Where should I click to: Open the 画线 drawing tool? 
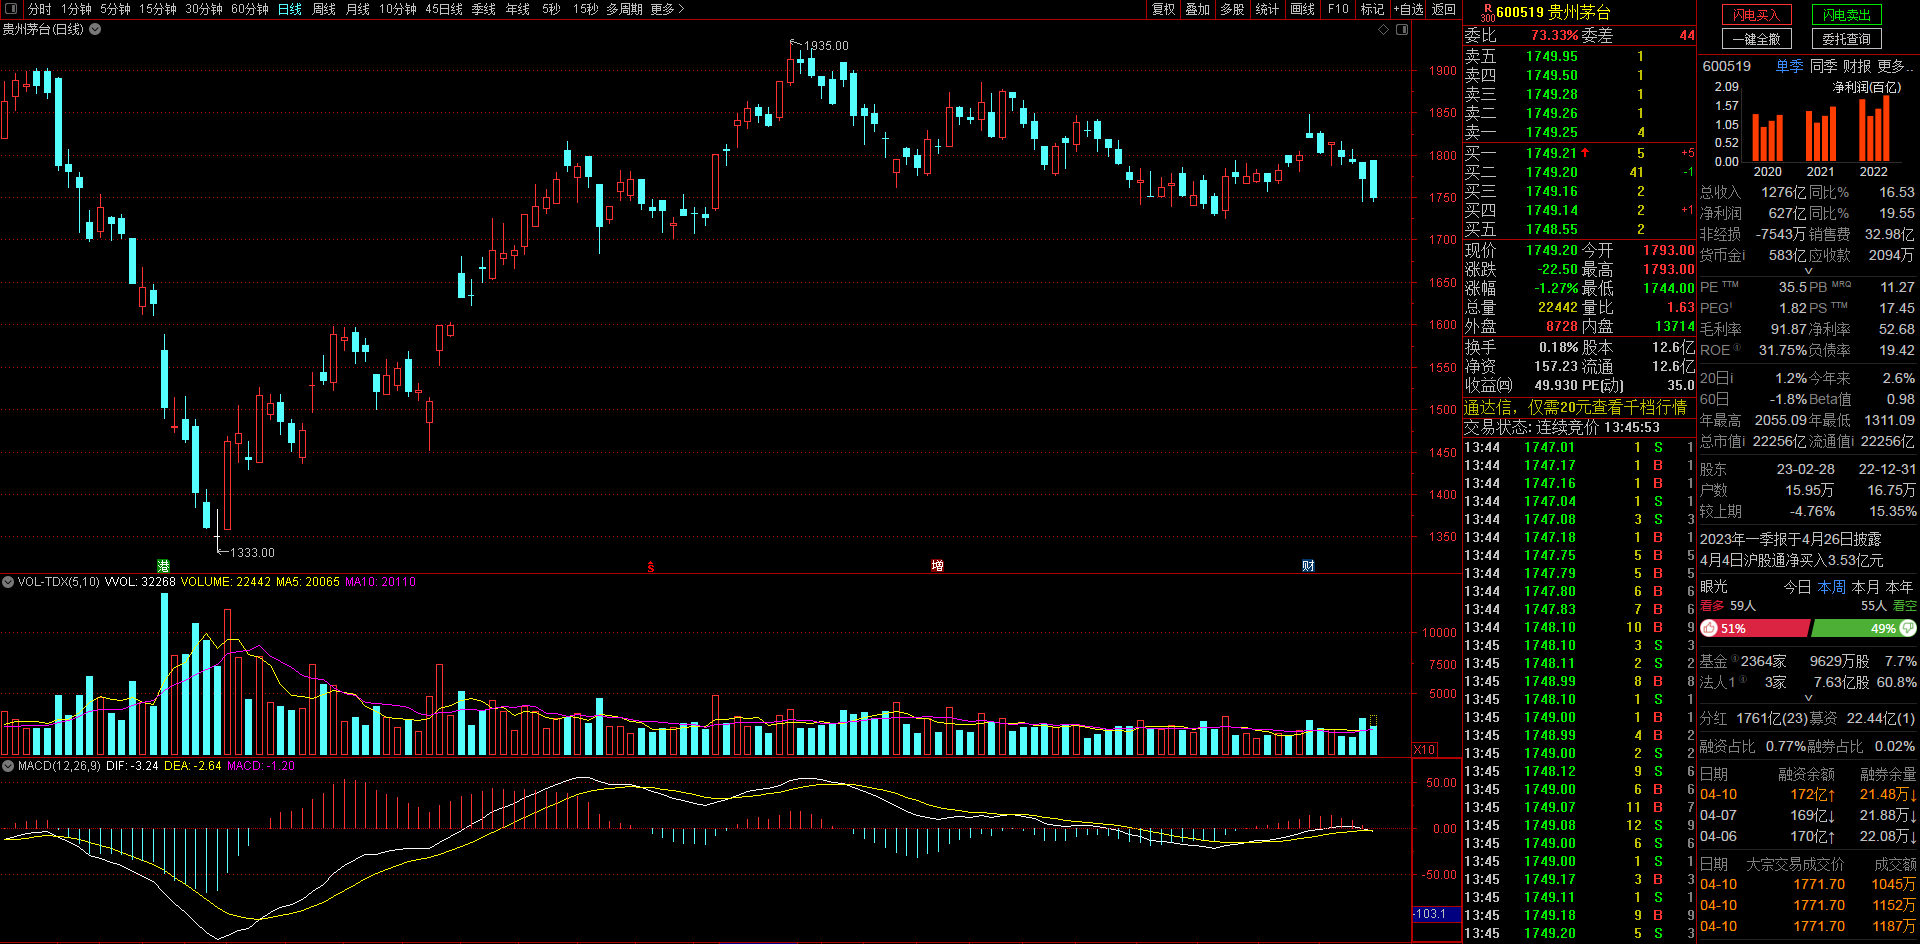click(x=1303, y=9)
